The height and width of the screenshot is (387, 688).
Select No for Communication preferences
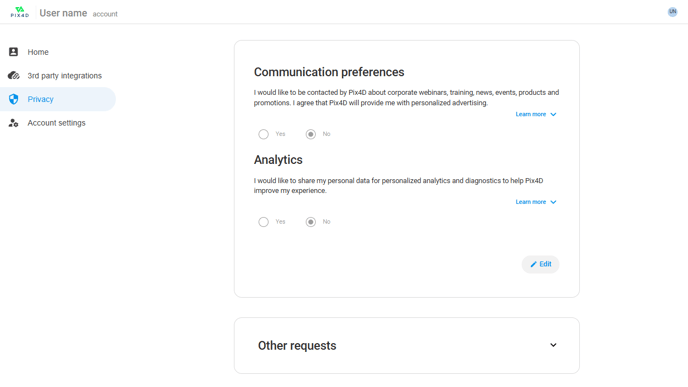[311, 134]
